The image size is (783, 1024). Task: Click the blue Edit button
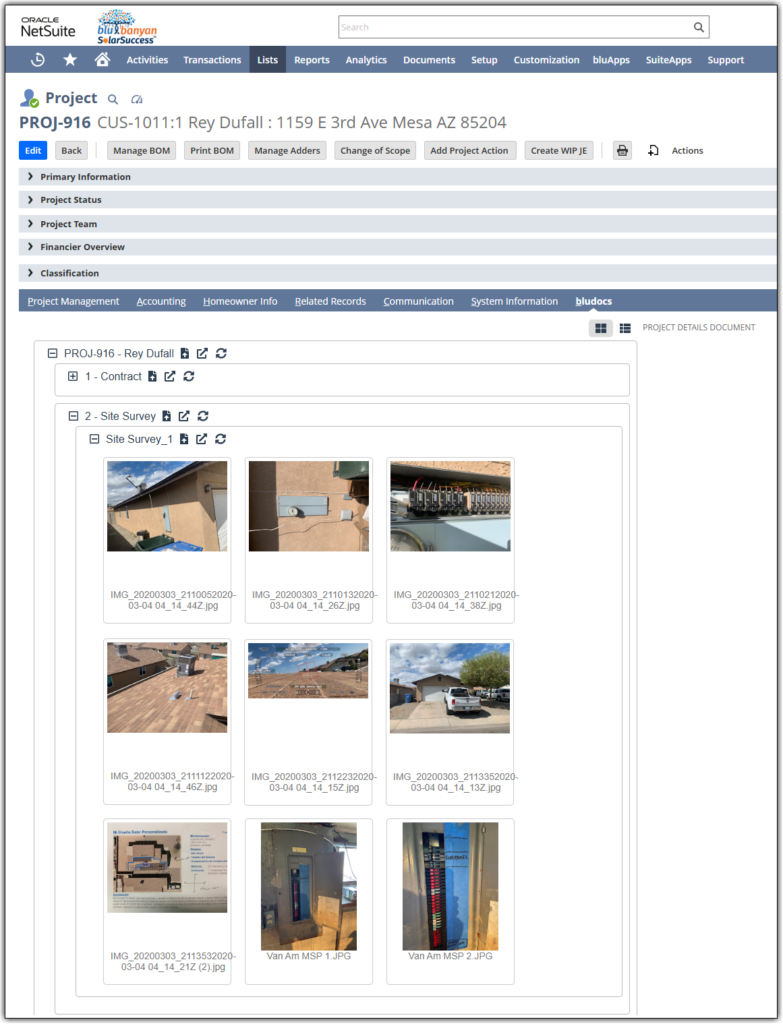(33, 150)
